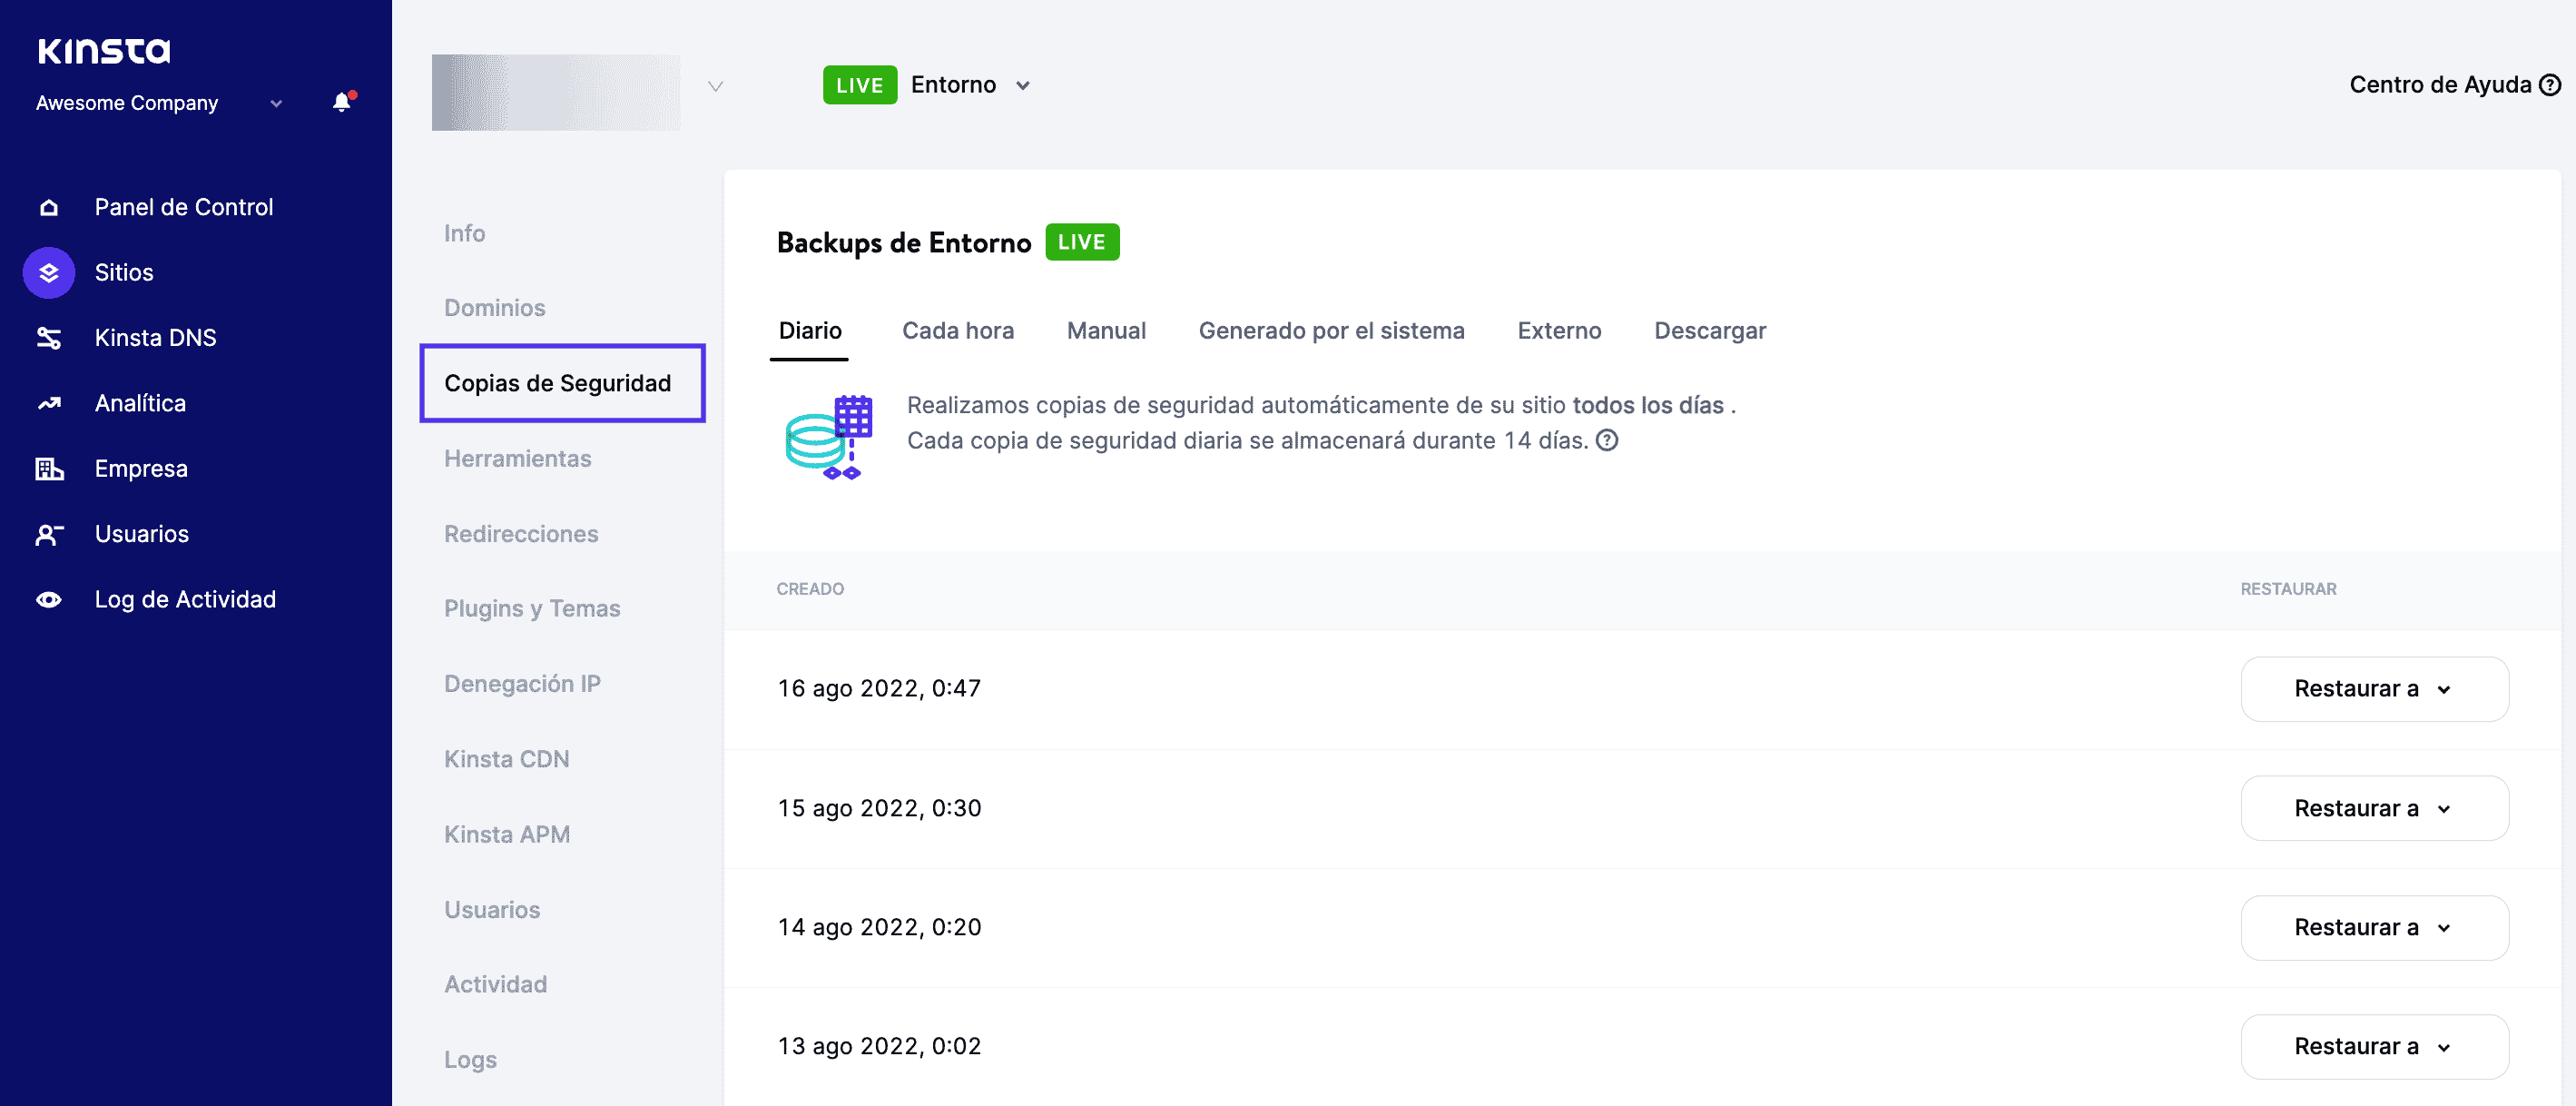Switch to the Cada hora tab
The width and height of the screenshot is (2576, 1106).
pyautogui.click(x=957, y=330)
